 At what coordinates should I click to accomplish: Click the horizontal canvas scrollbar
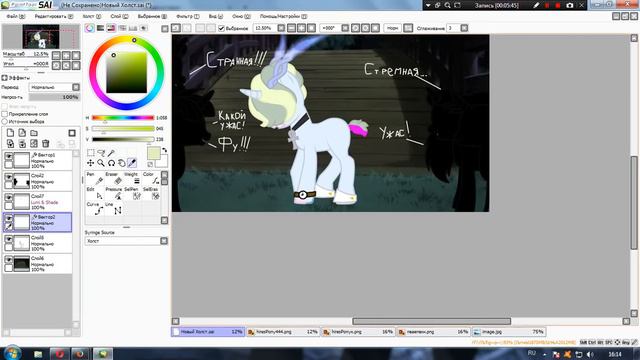point(431,321)
